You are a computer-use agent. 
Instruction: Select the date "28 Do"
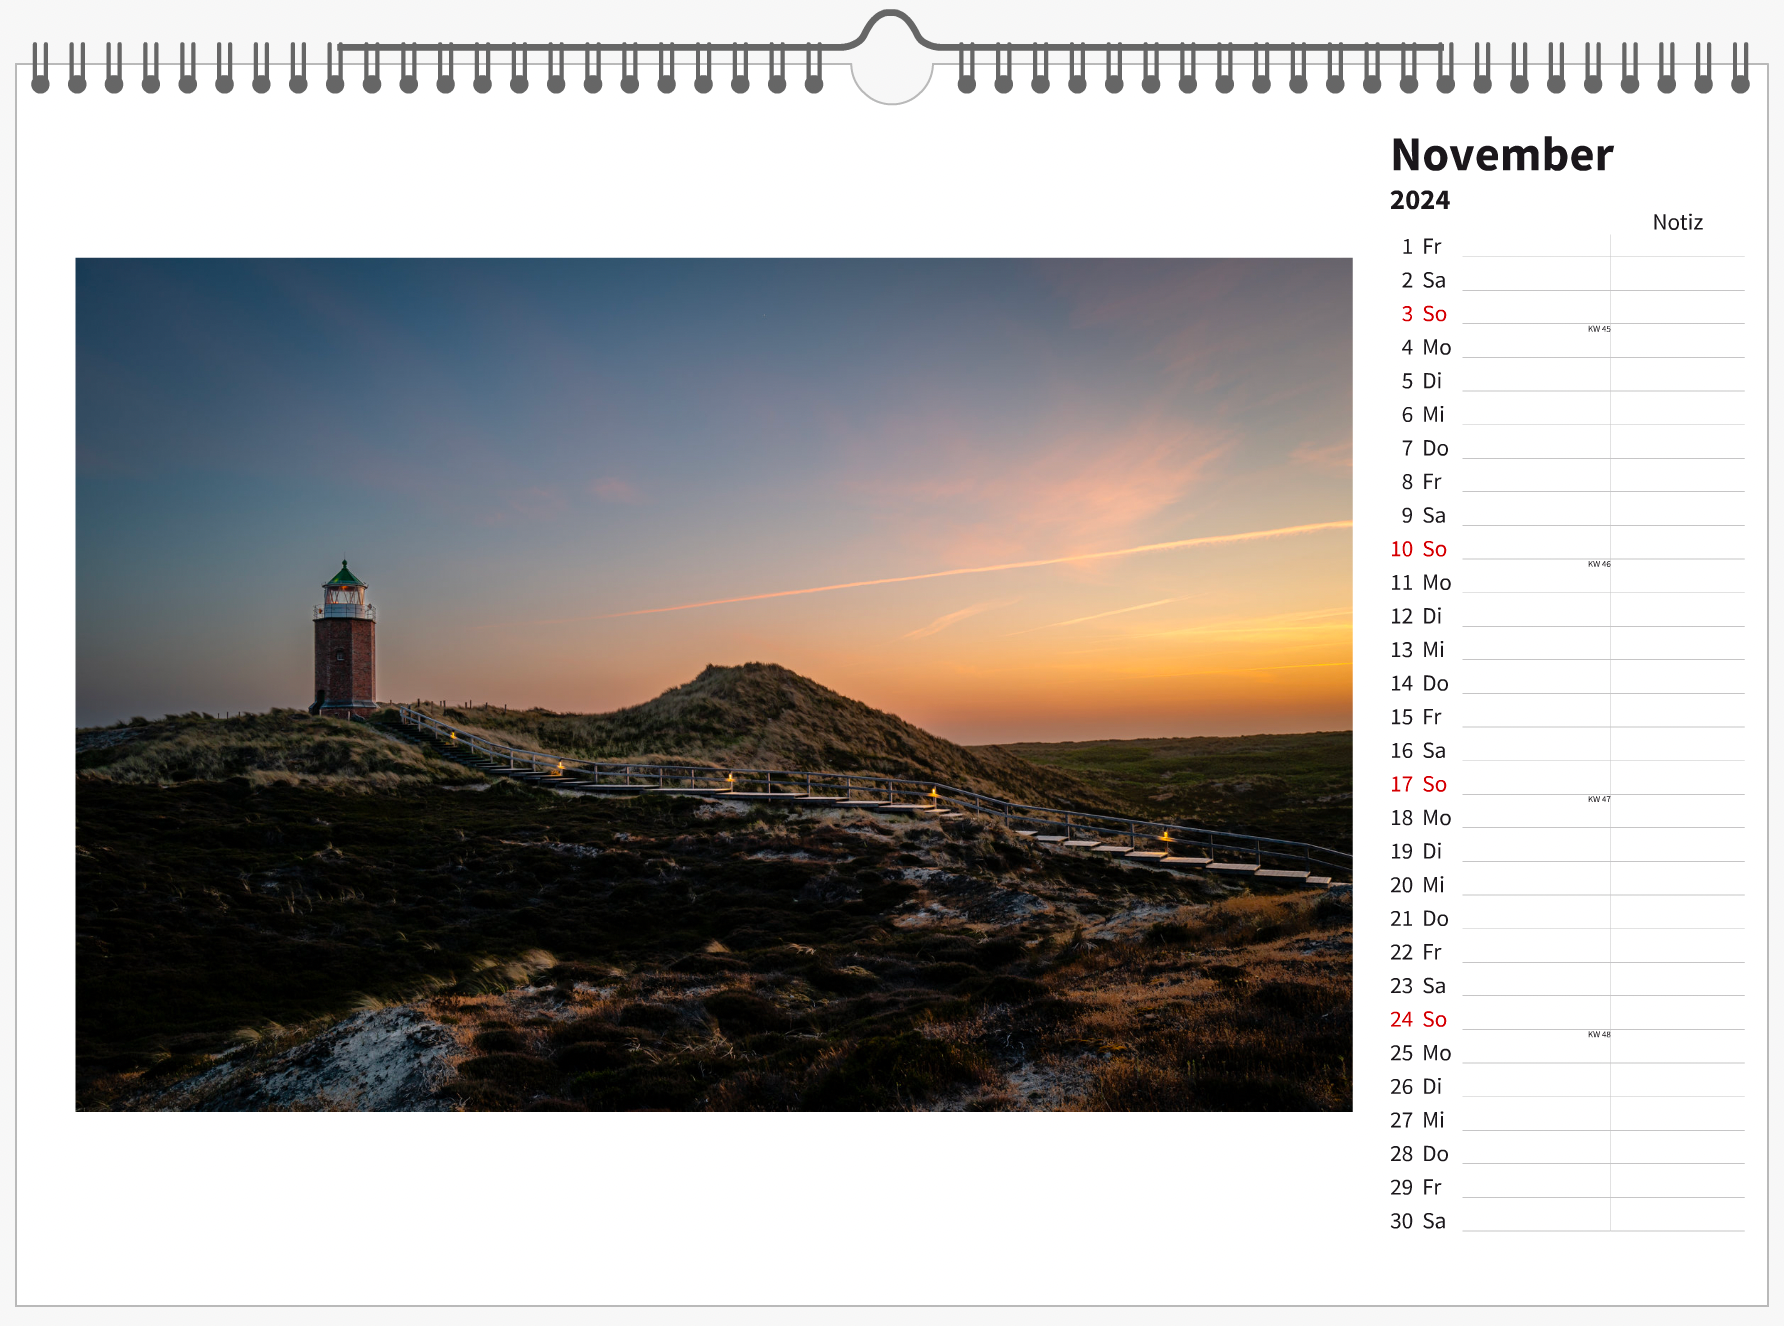[x=1419, y=1154]
